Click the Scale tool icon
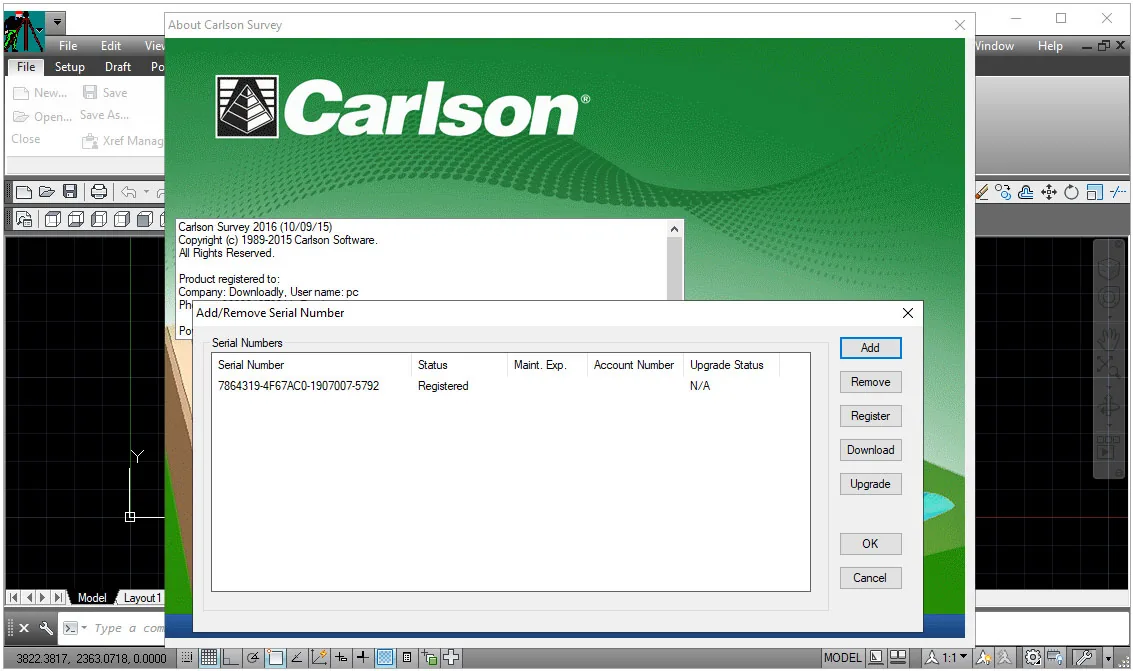 click(x=1095, y=192)
